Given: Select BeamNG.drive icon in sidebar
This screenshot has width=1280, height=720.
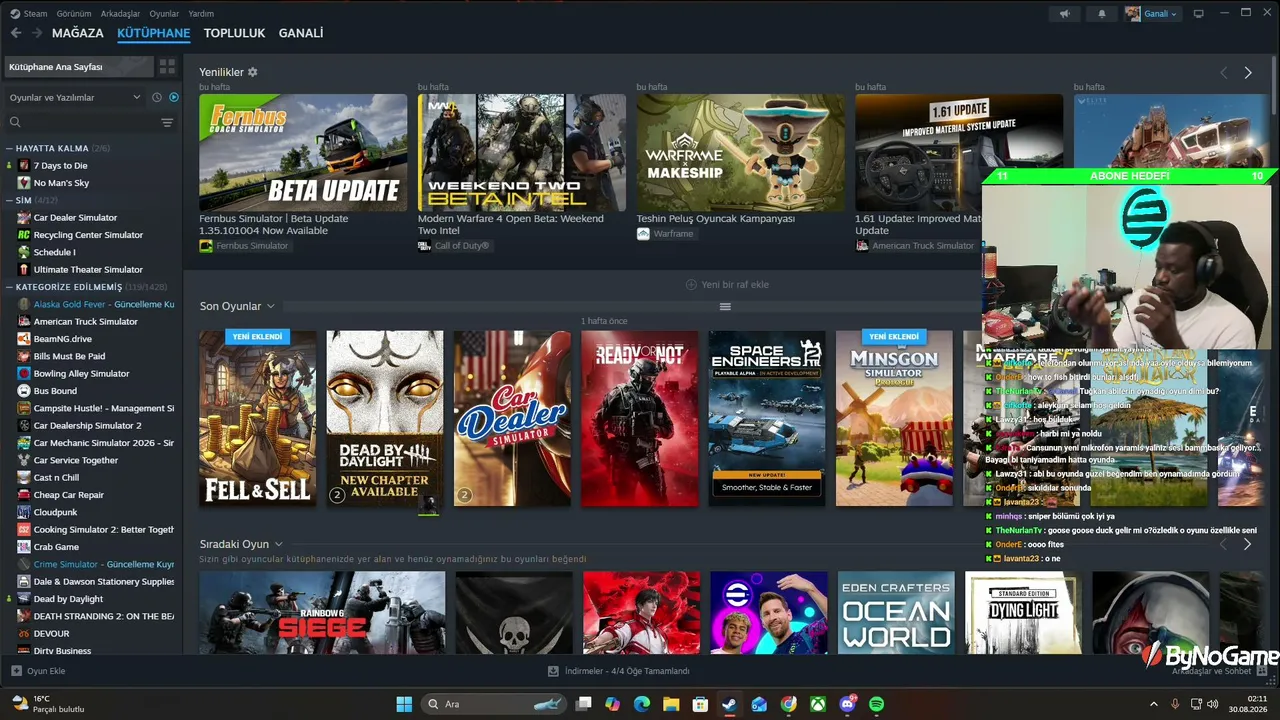Looking at the screenshot, I should tap(24, 339).
